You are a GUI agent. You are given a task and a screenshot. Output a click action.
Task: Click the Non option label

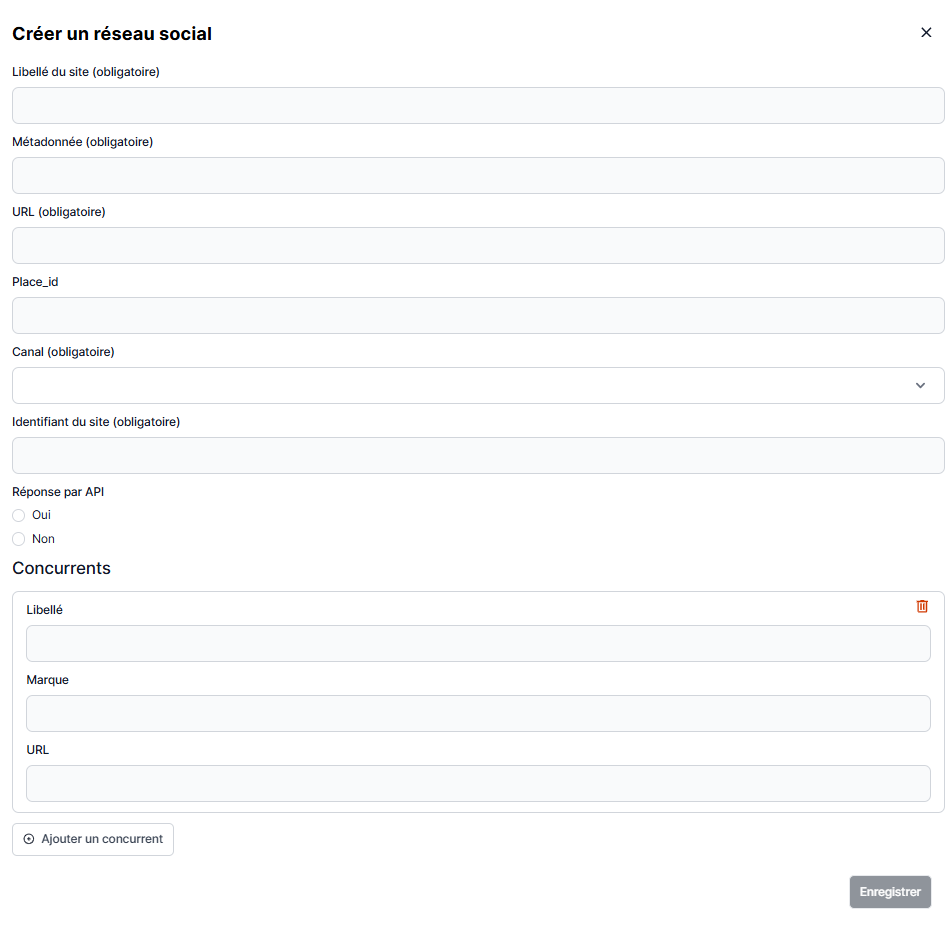click(44, 539)
